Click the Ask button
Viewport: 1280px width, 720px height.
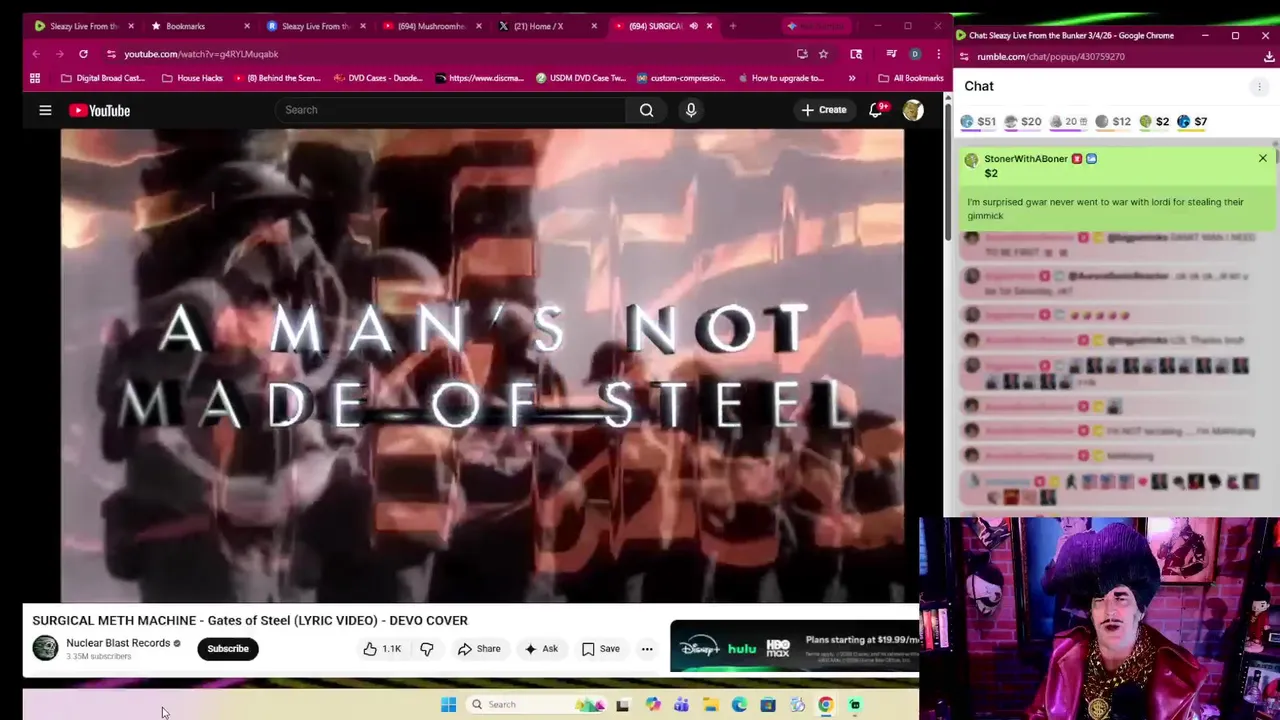coord(541,649)
